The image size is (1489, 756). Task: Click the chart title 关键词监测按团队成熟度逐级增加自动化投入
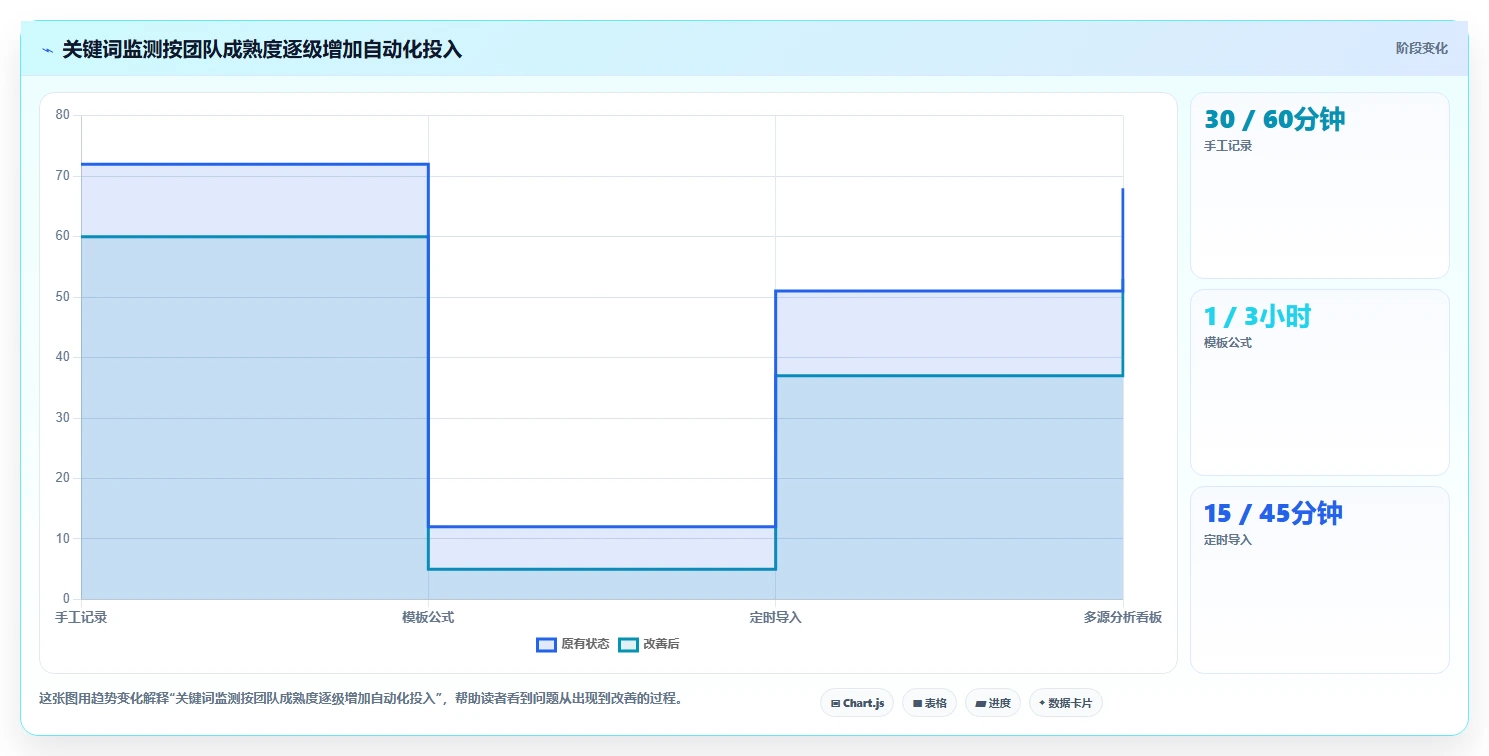pyautogui.click(x=262, y=50)
